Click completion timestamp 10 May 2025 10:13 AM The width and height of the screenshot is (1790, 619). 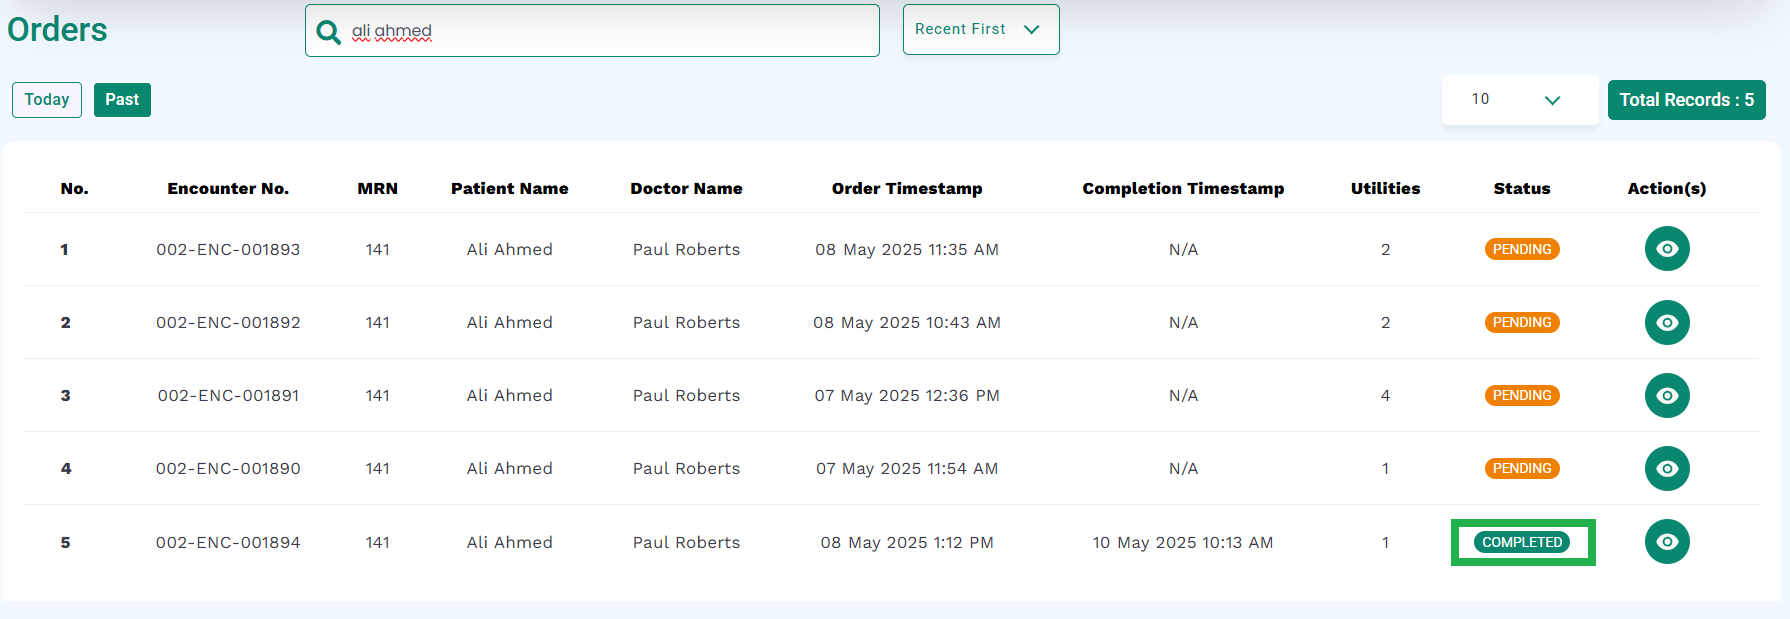click(1183, 542)
